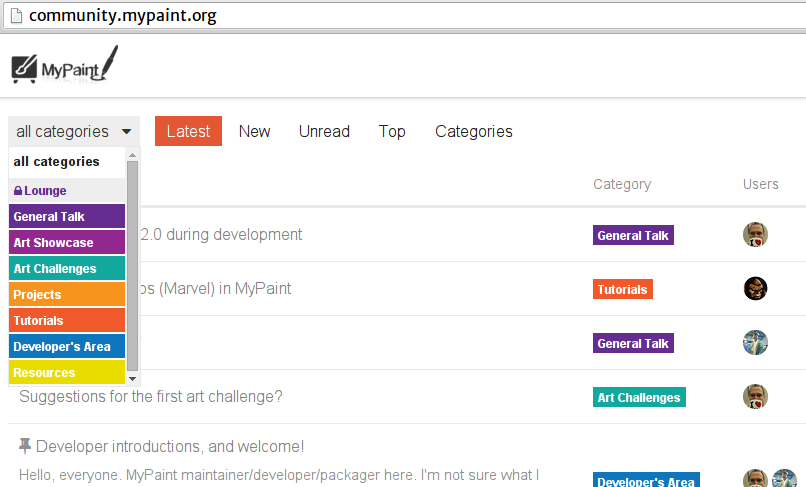Viewport: 806px width, 487px height.
Task: Choose Resources from category dropdown
Action: [67, 372]
